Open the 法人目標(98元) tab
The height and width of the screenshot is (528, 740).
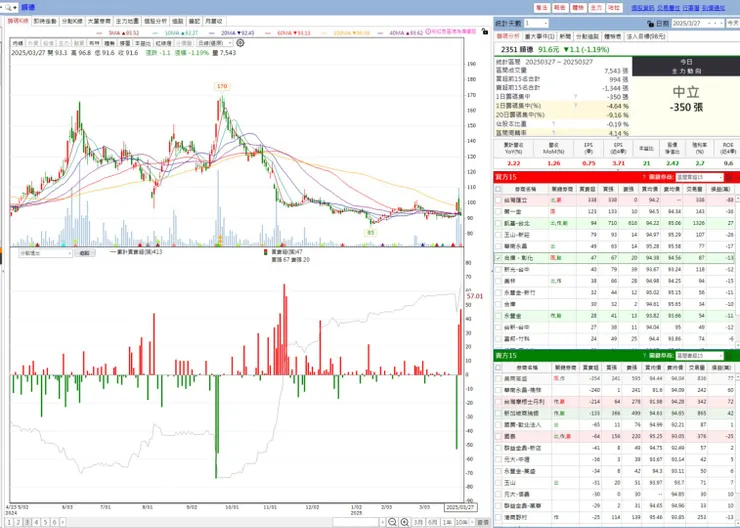[x=645, y=36]
